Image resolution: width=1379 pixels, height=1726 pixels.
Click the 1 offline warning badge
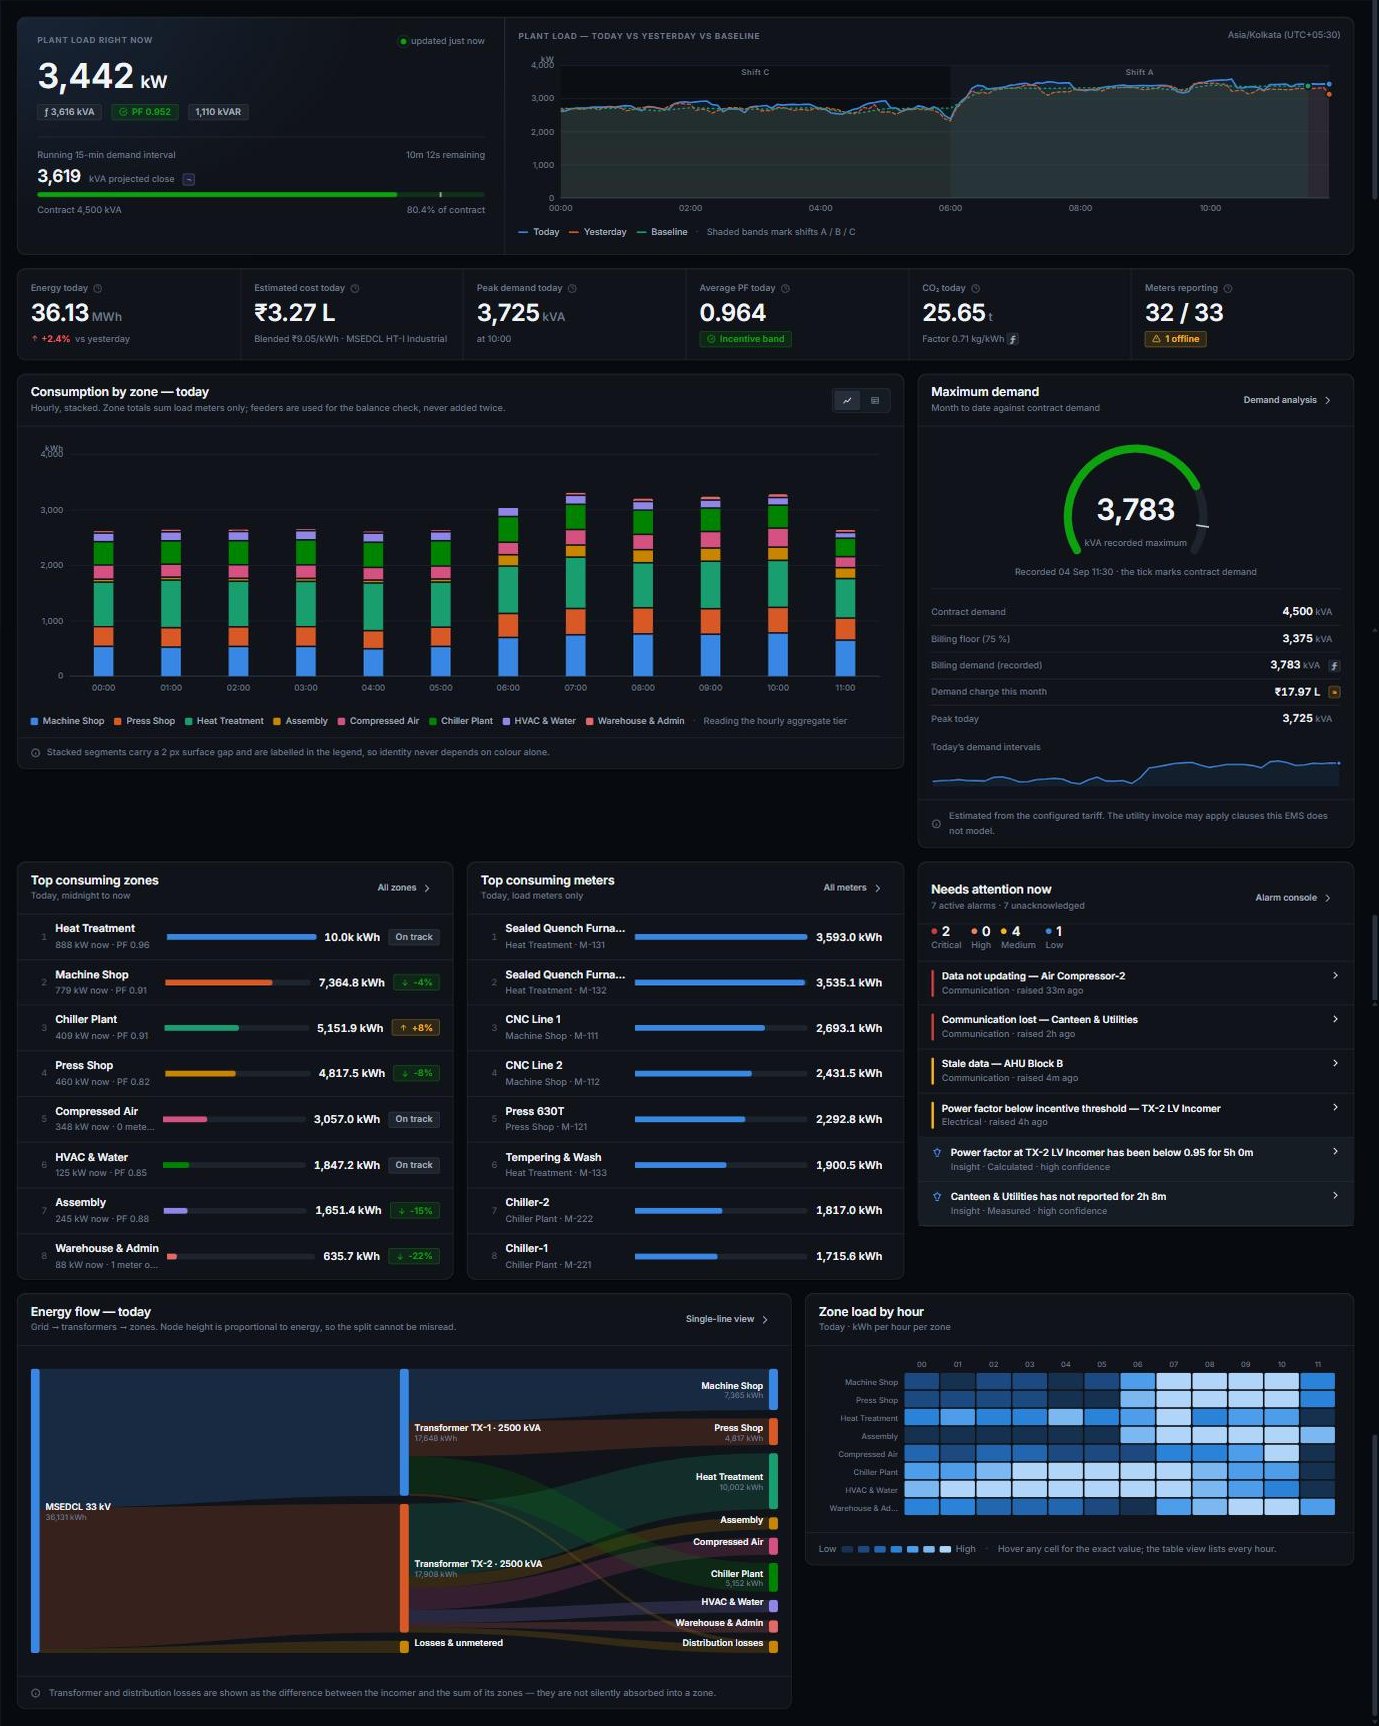pyautogui.click(x=1176, y=339)
